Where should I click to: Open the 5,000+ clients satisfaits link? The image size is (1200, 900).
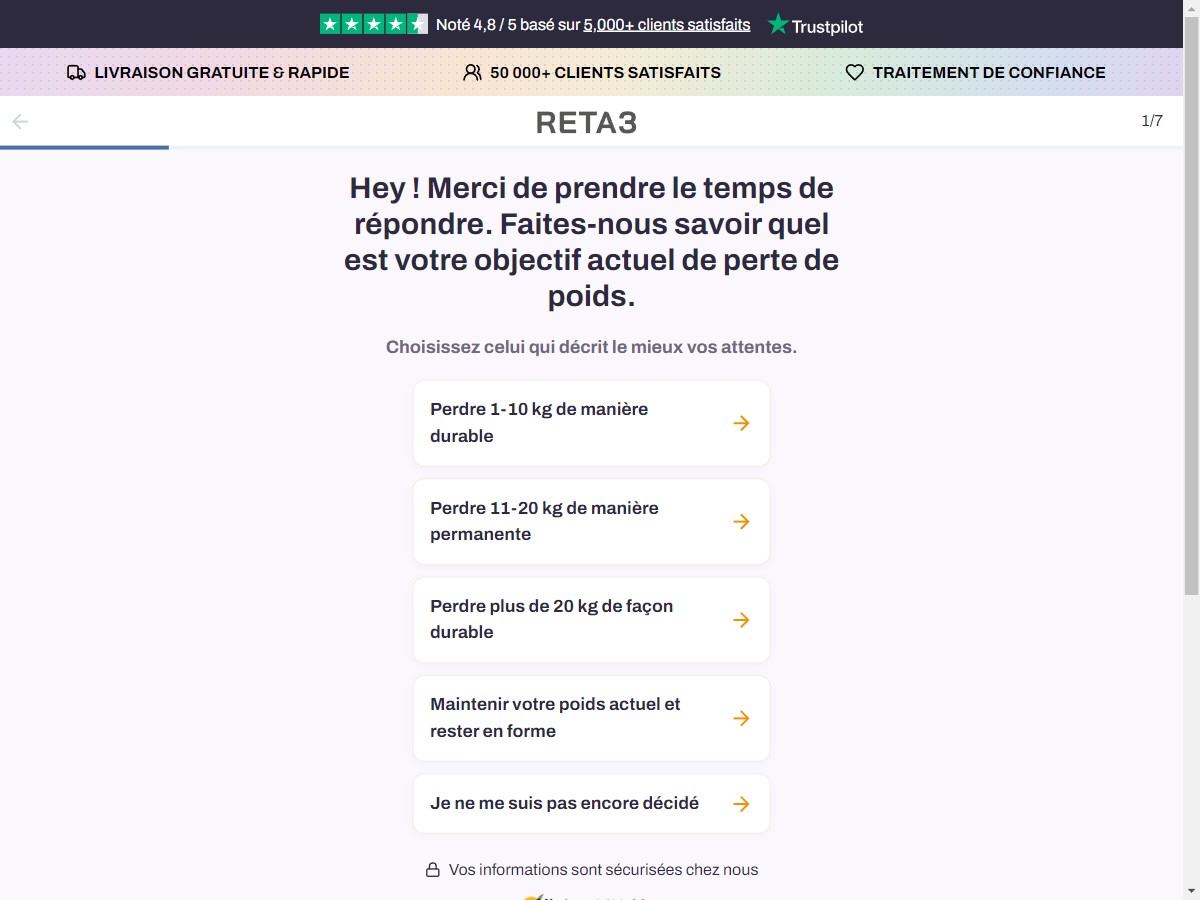pos(667,25)
